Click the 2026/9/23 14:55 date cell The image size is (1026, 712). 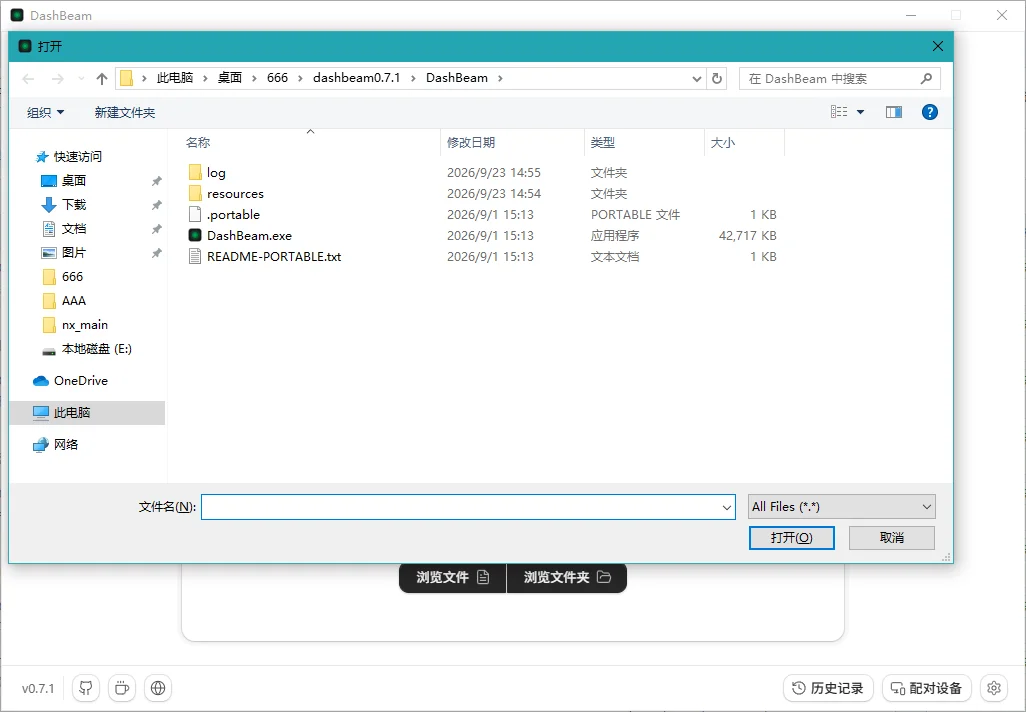coord(493,173)
